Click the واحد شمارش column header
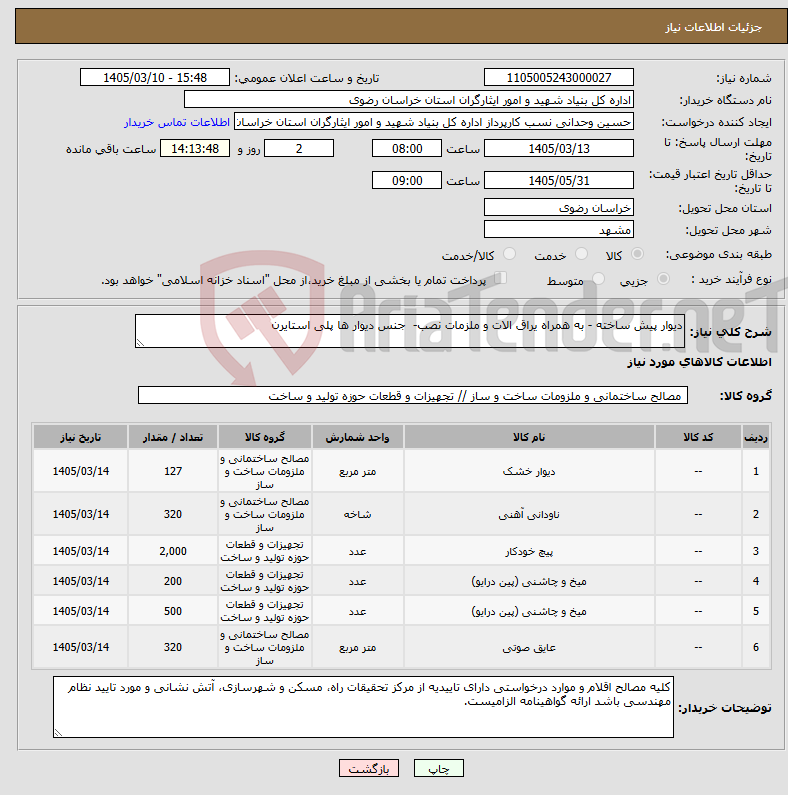788x795 pixels. 357,437
